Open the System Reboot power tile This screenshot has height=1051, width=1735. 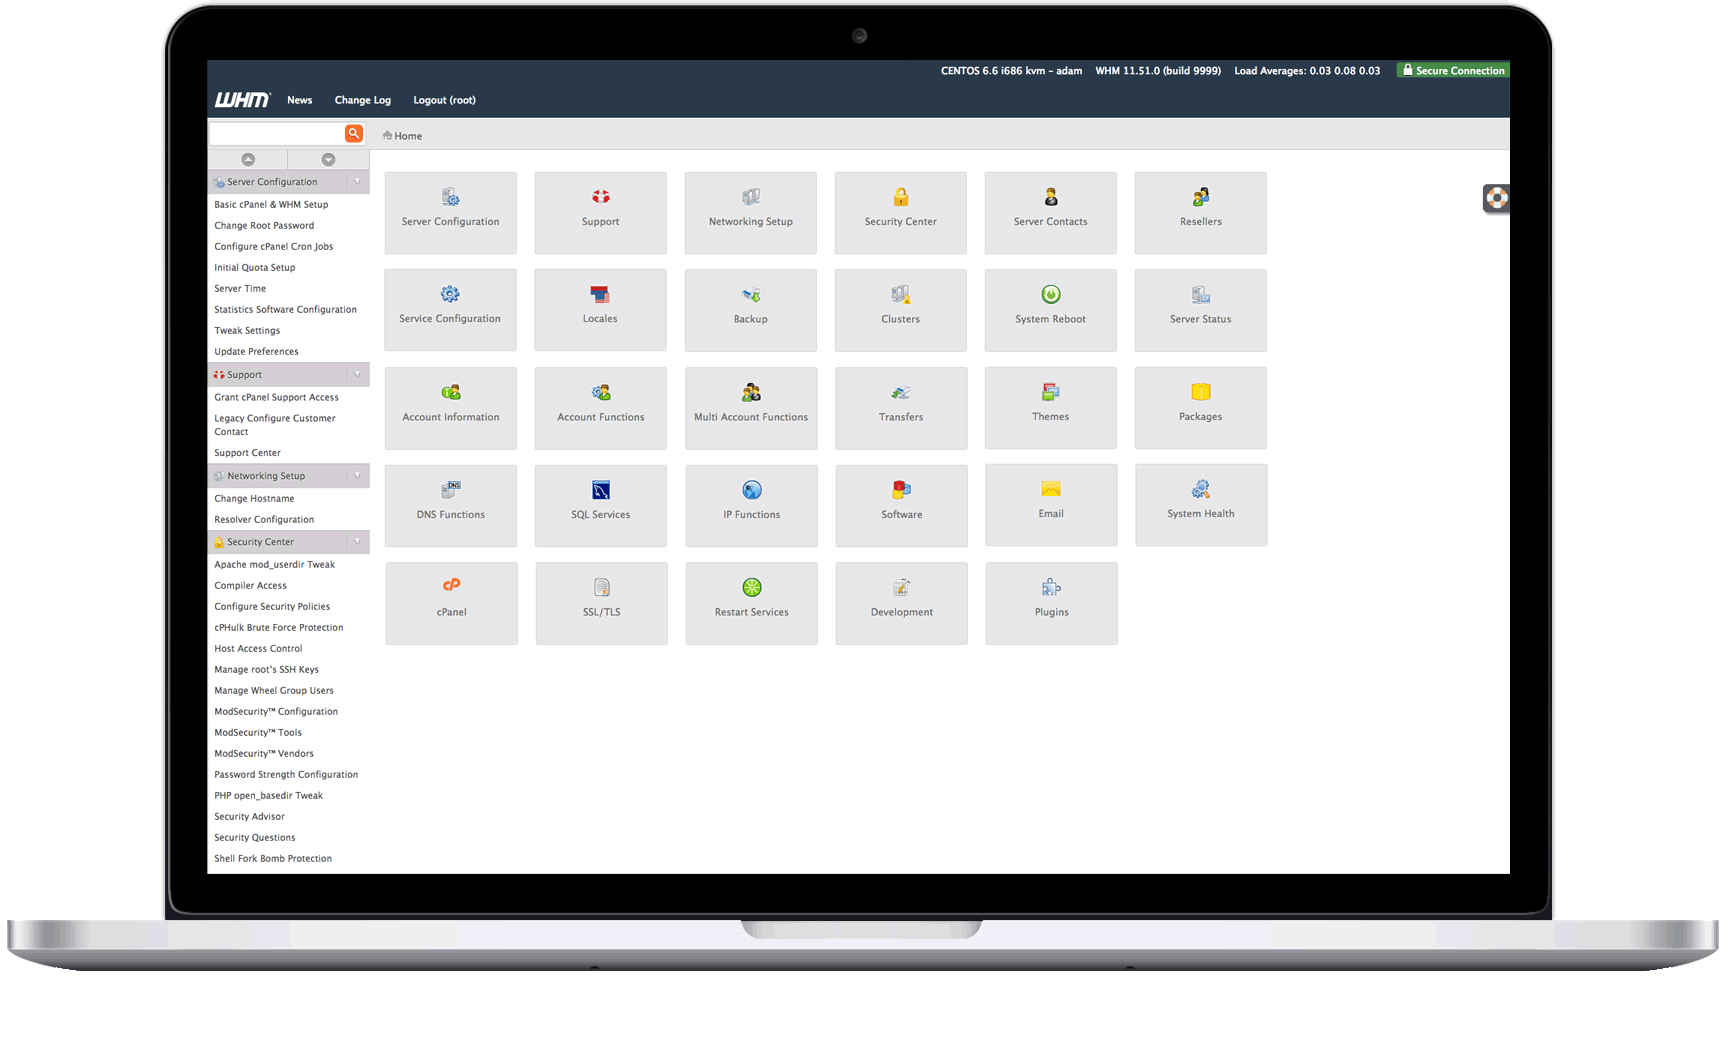click(x=1051, y=310)
